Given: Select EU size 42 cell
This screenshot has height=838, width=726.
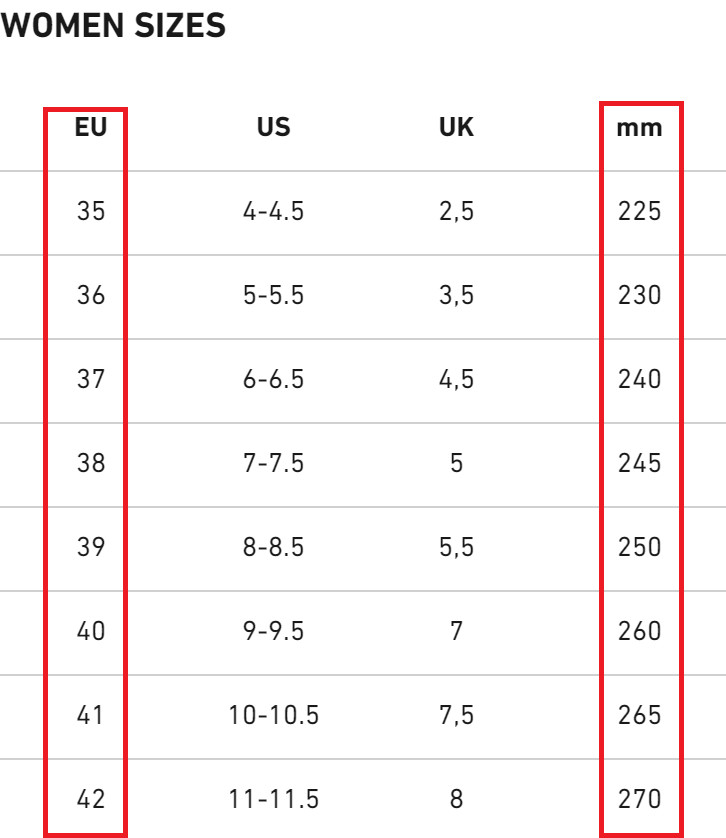Looking at the screenshot, I should [x=90, y=800].
